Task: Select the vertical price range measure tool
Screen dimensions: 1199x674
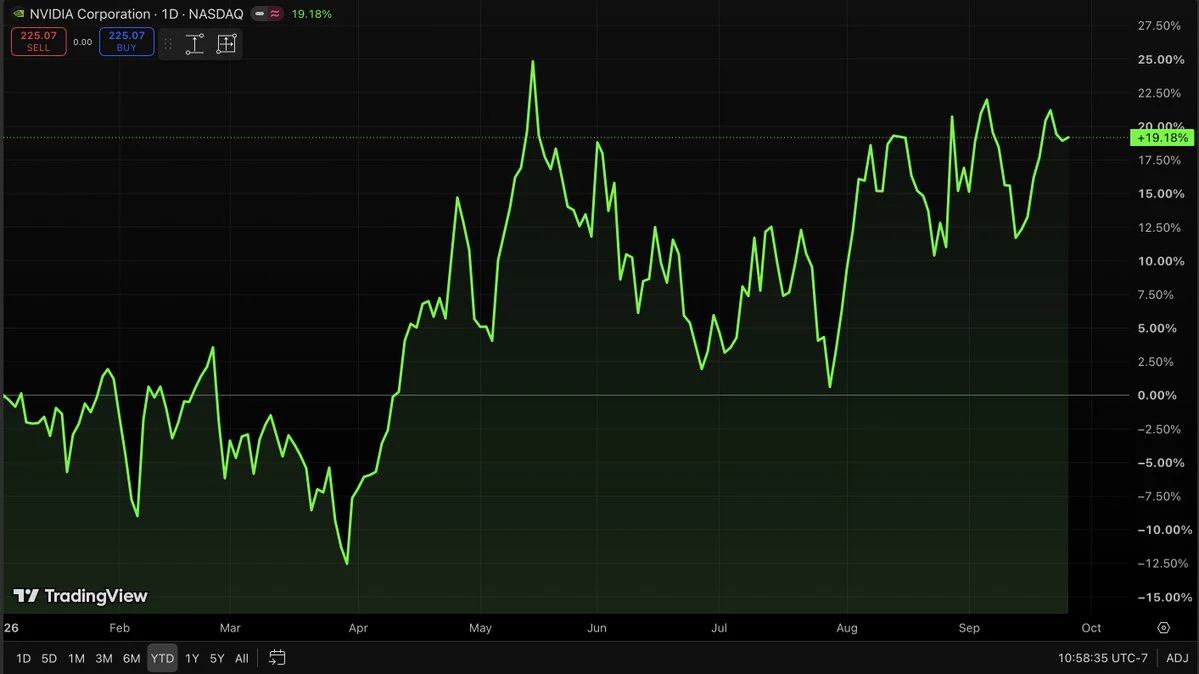Action: pos(195,44)
